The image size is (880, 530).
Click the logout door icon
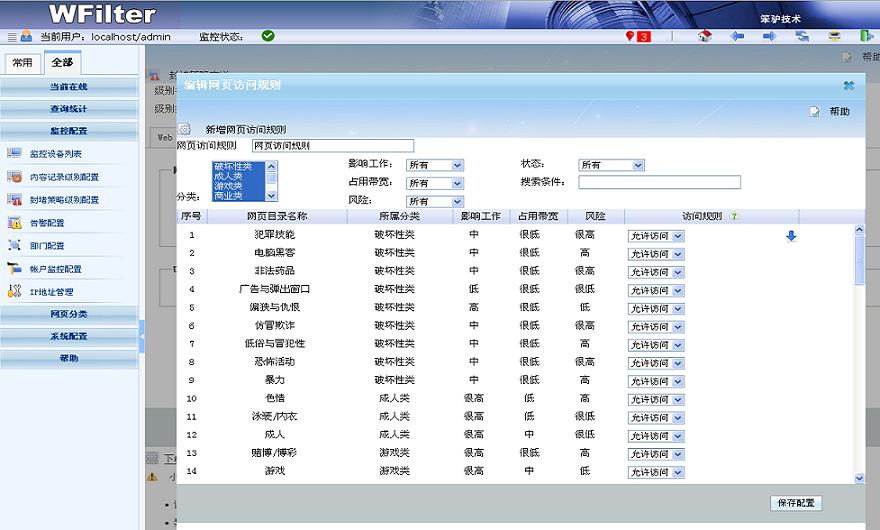tap(866, 36)
